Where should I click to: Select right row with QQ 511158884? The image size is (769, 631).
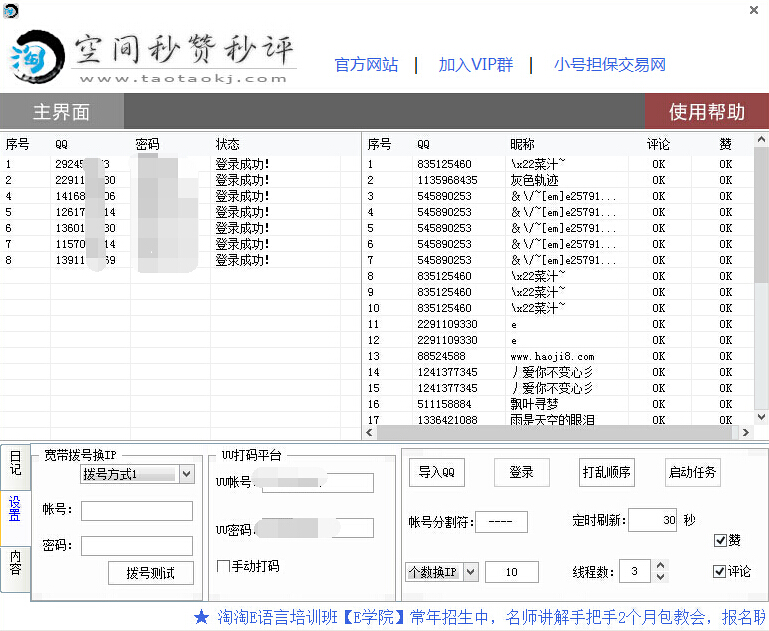(x=444, y=404)
